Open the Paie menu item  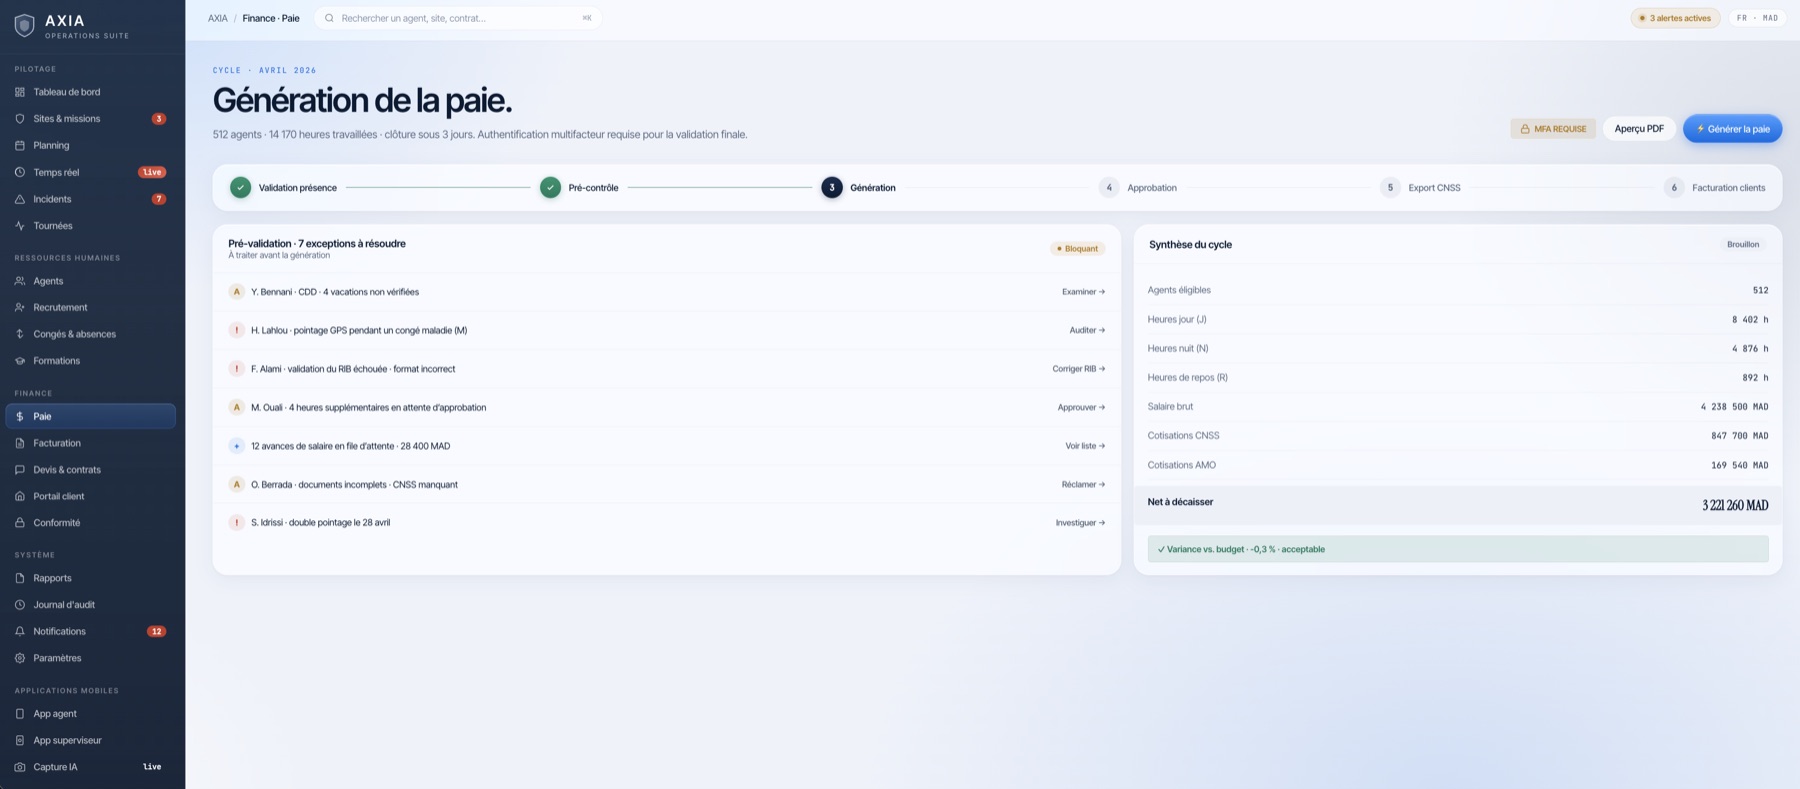click(91, 416)
